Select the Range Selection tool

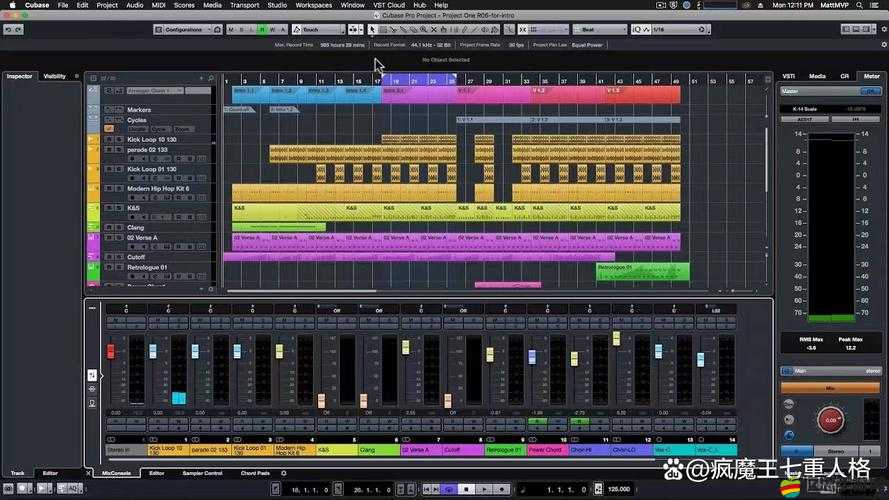pyautogui.click(x=383, y=29)
